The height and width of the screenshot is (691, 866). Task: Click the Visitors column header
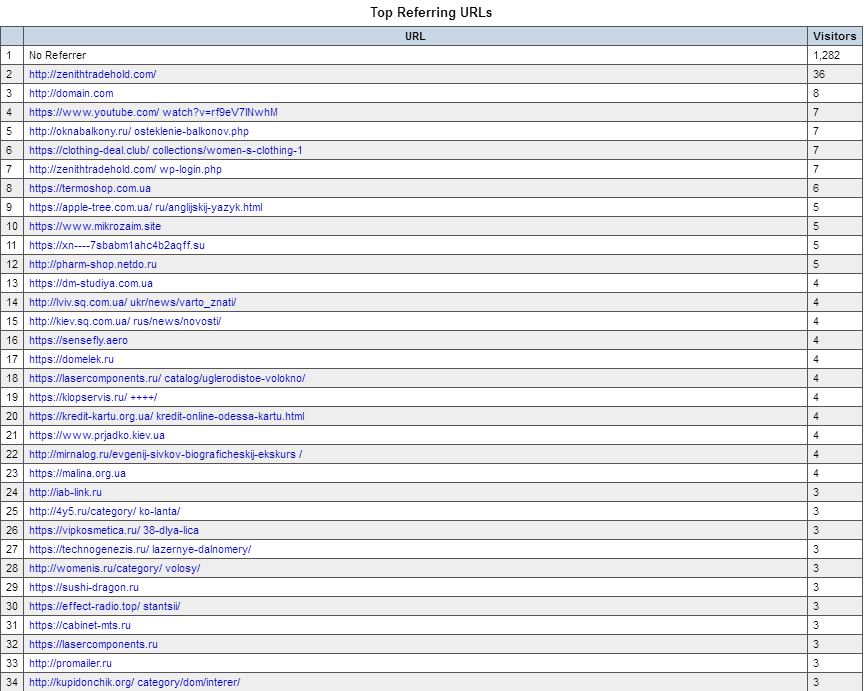[x=835, y=36]
